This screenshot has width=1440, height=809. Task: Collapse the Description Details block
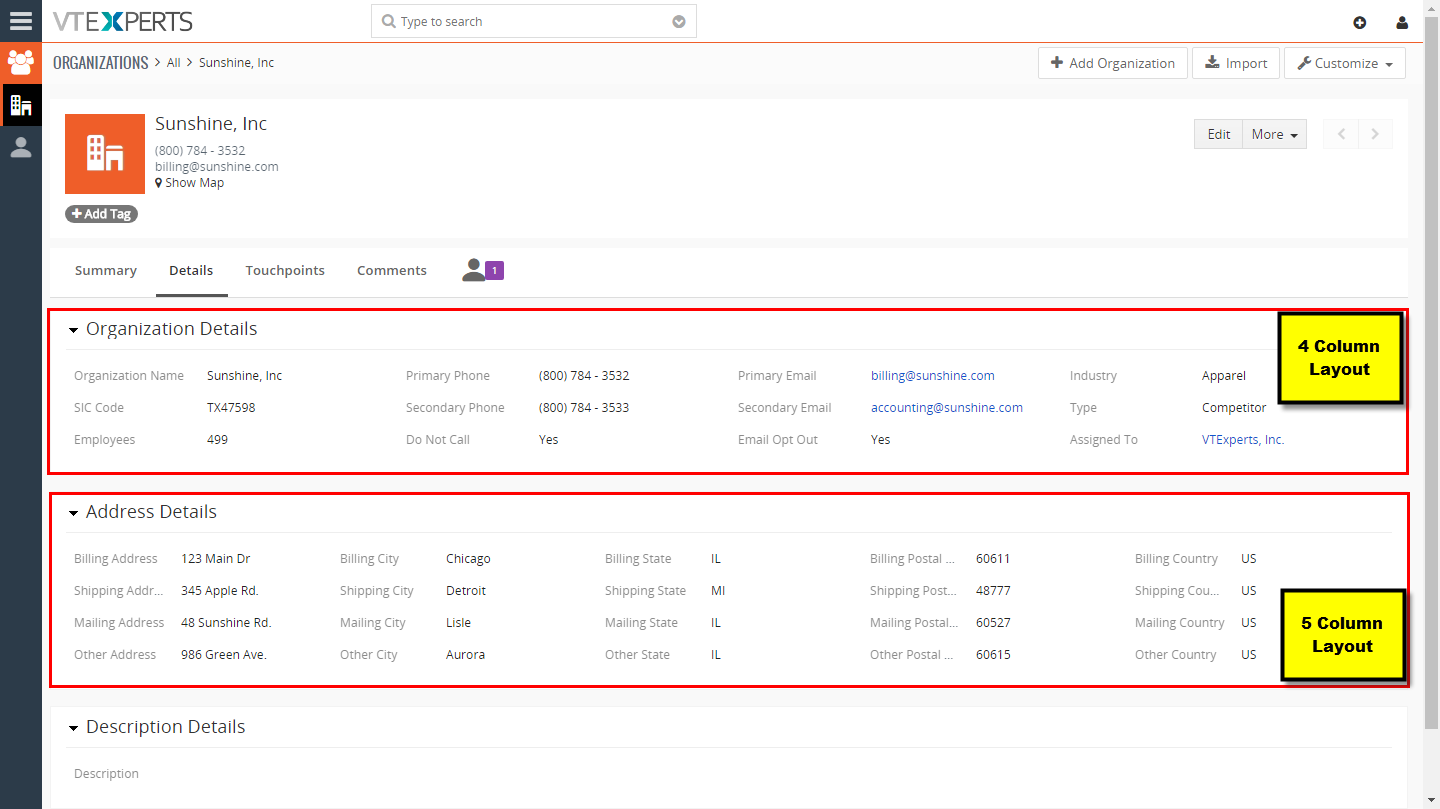pos(73,728)
